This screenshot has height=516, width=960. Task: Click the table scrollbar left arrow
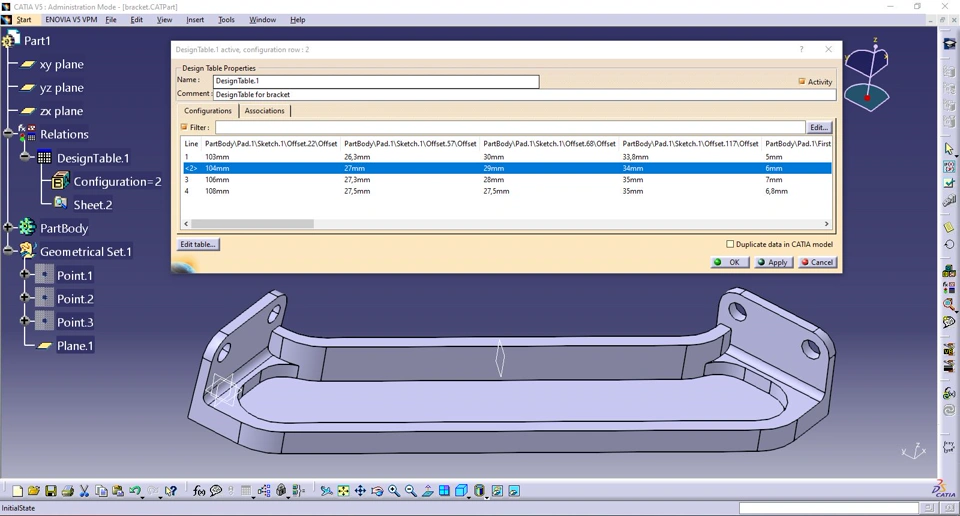[x=186, y=224]
